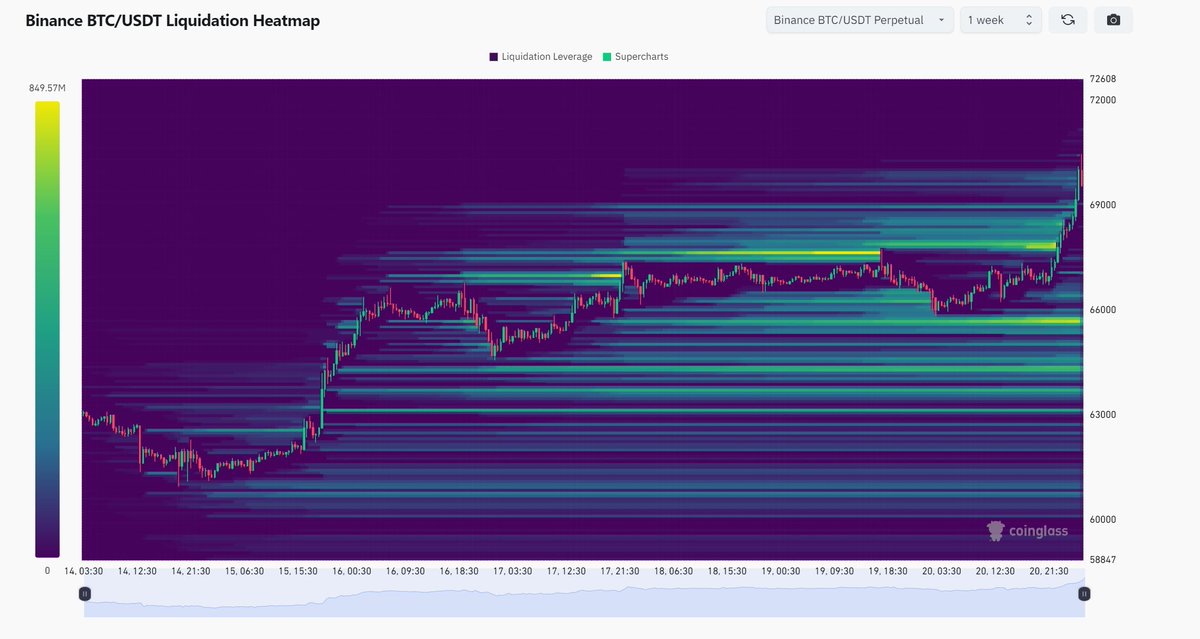Open the Binance BTC/USDT Perpetual dropdown
Image resolution: width=1200 pixels, height=639 pixels.
coord(860,20)
